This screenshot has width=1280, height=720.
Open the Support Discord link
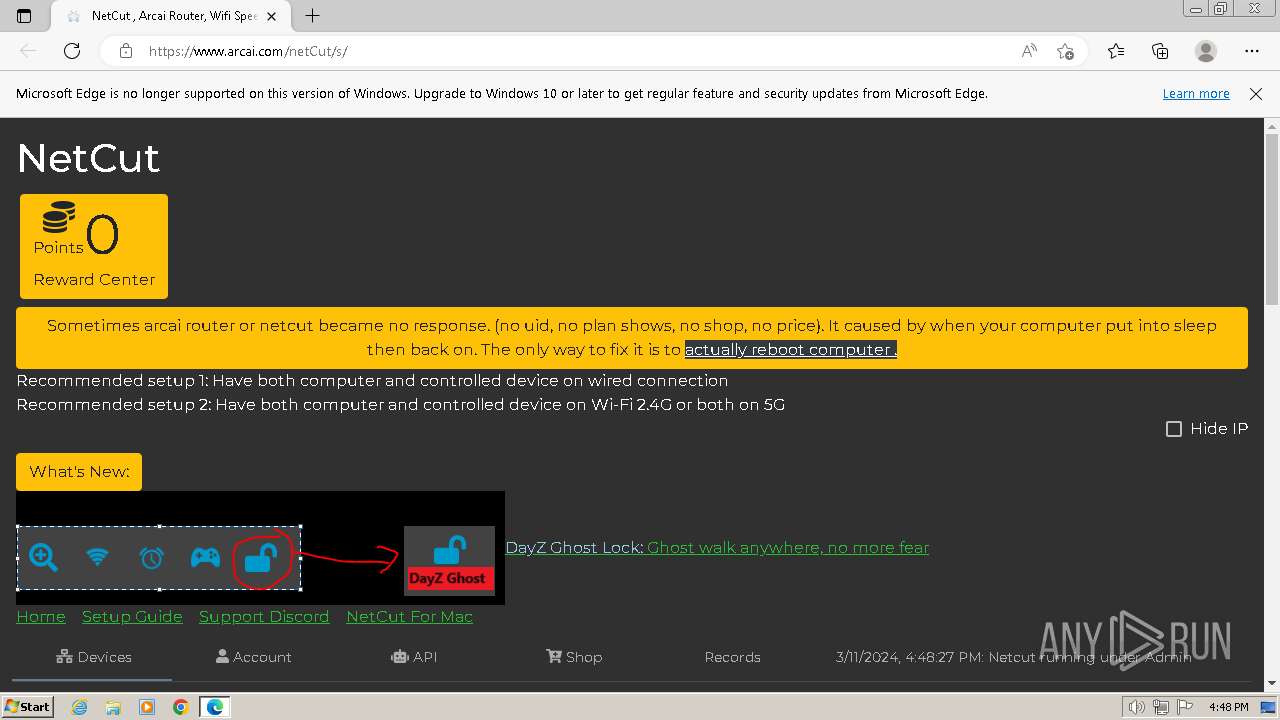pyautogui.click(x=264, y=617)
